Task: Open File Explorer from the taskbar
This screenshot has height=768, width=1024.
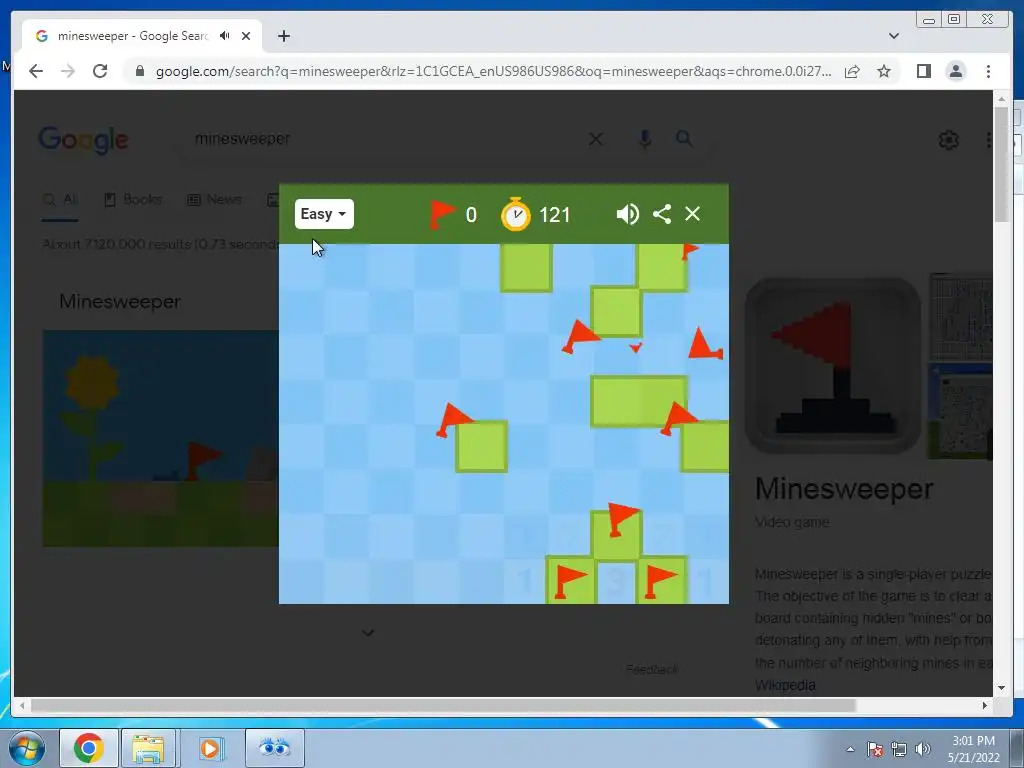Action: click(x=148, y=748)
